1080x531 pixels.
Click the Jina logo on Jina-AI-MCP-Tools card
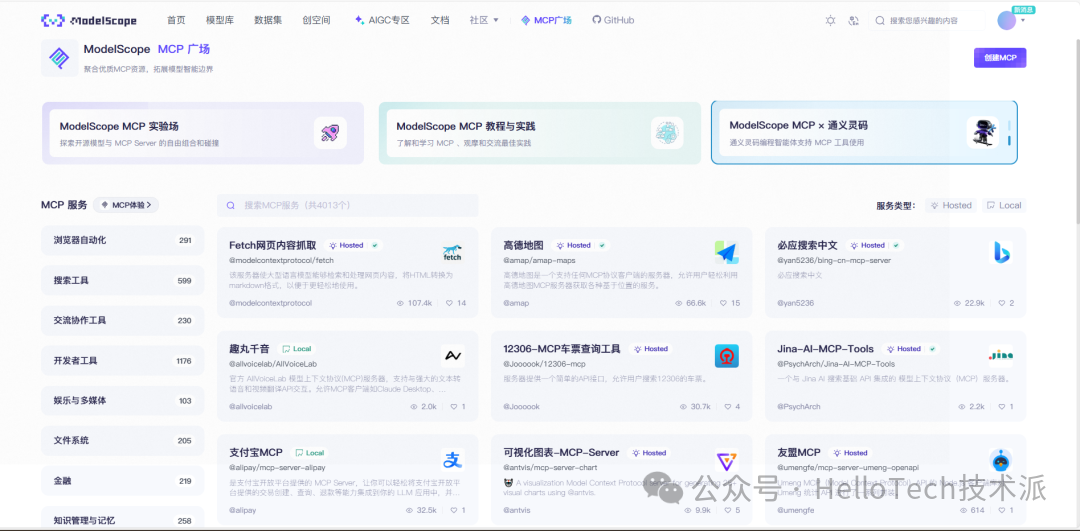[x=1000, y=355]
